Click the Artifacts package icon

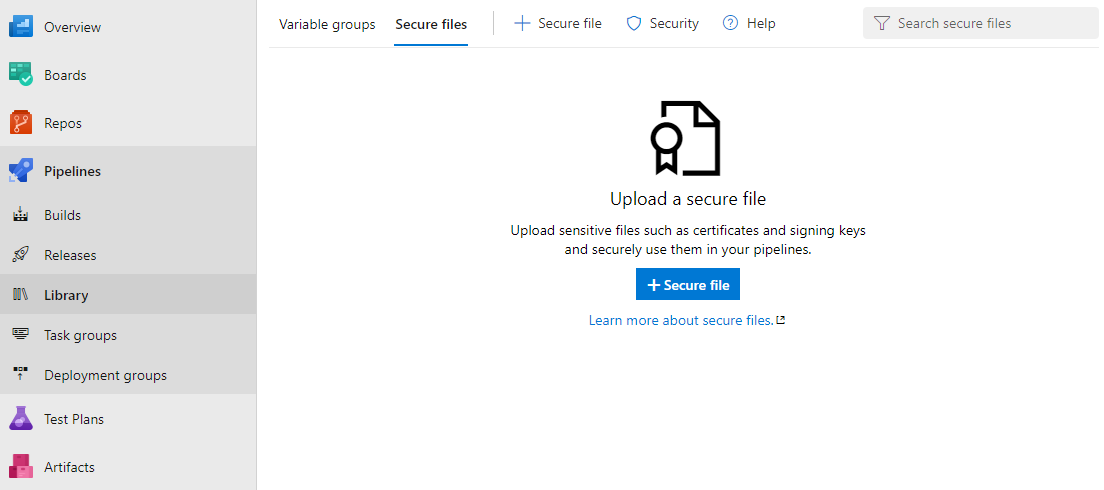point(20,466)
